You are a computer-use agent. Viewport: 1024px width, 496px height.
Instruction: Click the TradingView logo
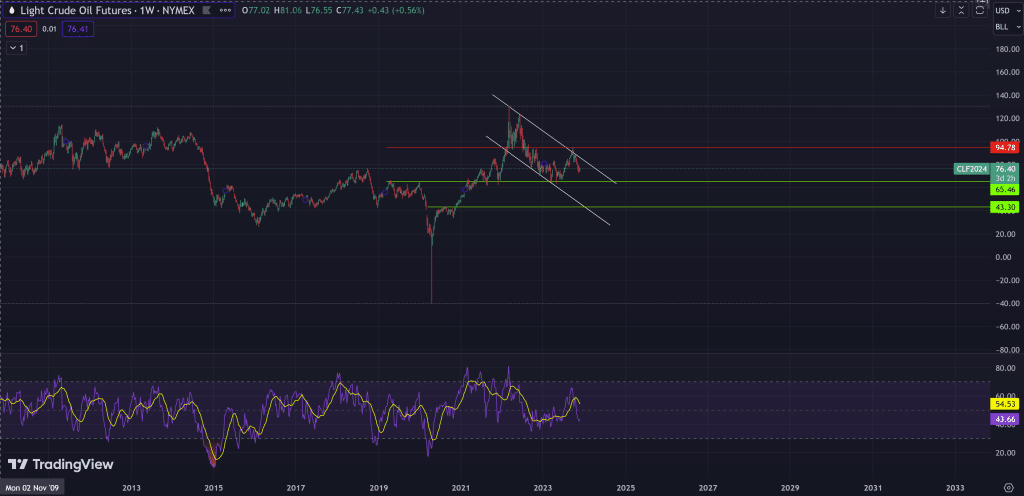coord(61,465)
